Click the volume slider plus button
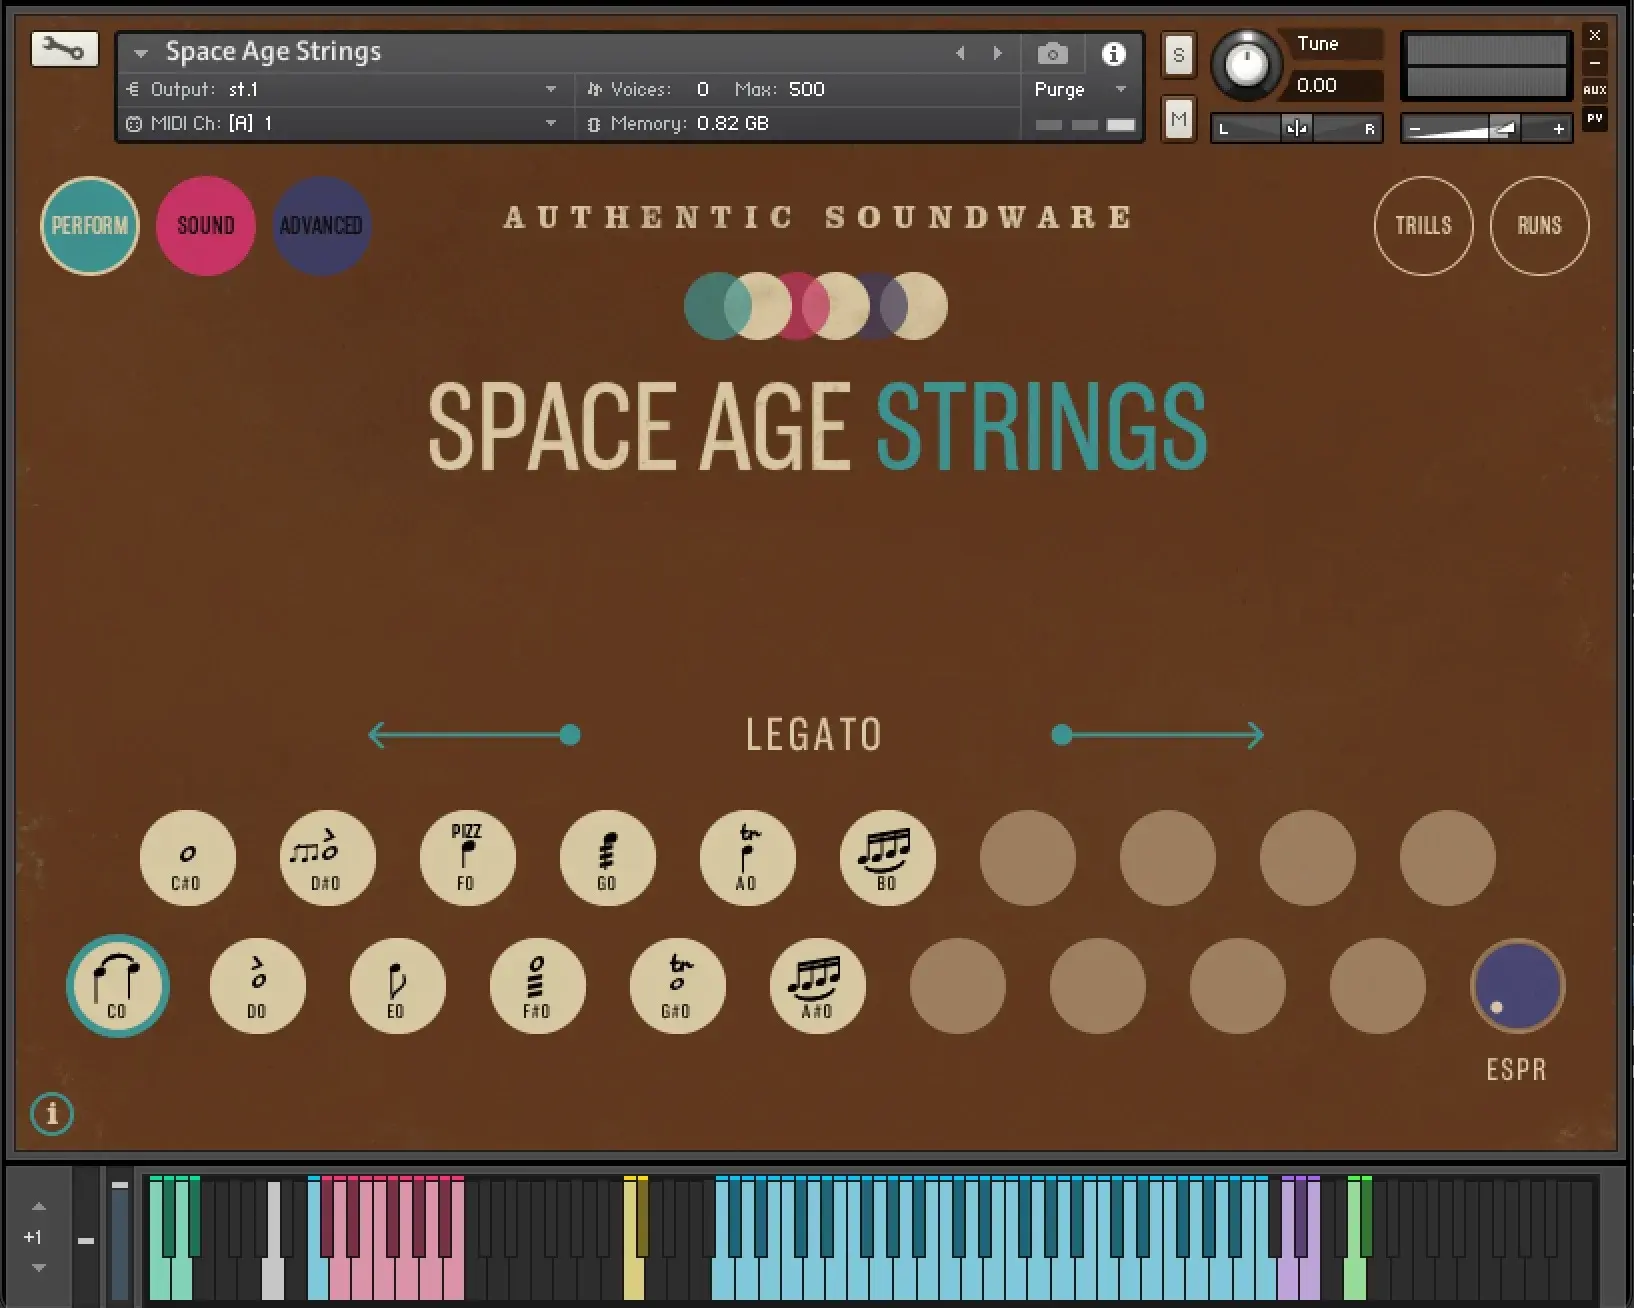 [x=1558, y=128]
